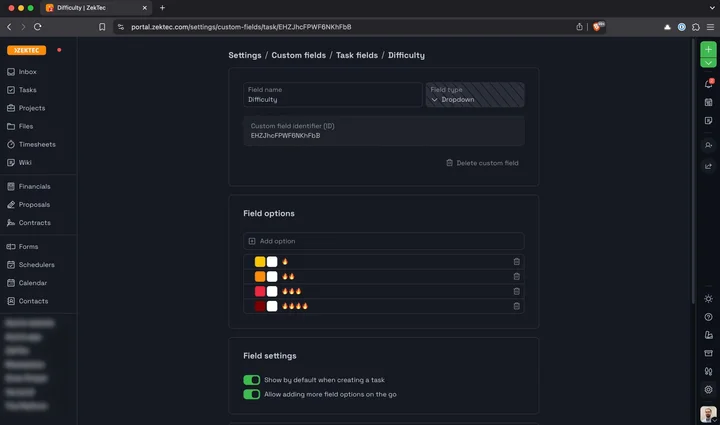Viewport: 720px width, 425px height.
Task: Open browser extensions puzzle icon
Action: click(x=696, y=27)
